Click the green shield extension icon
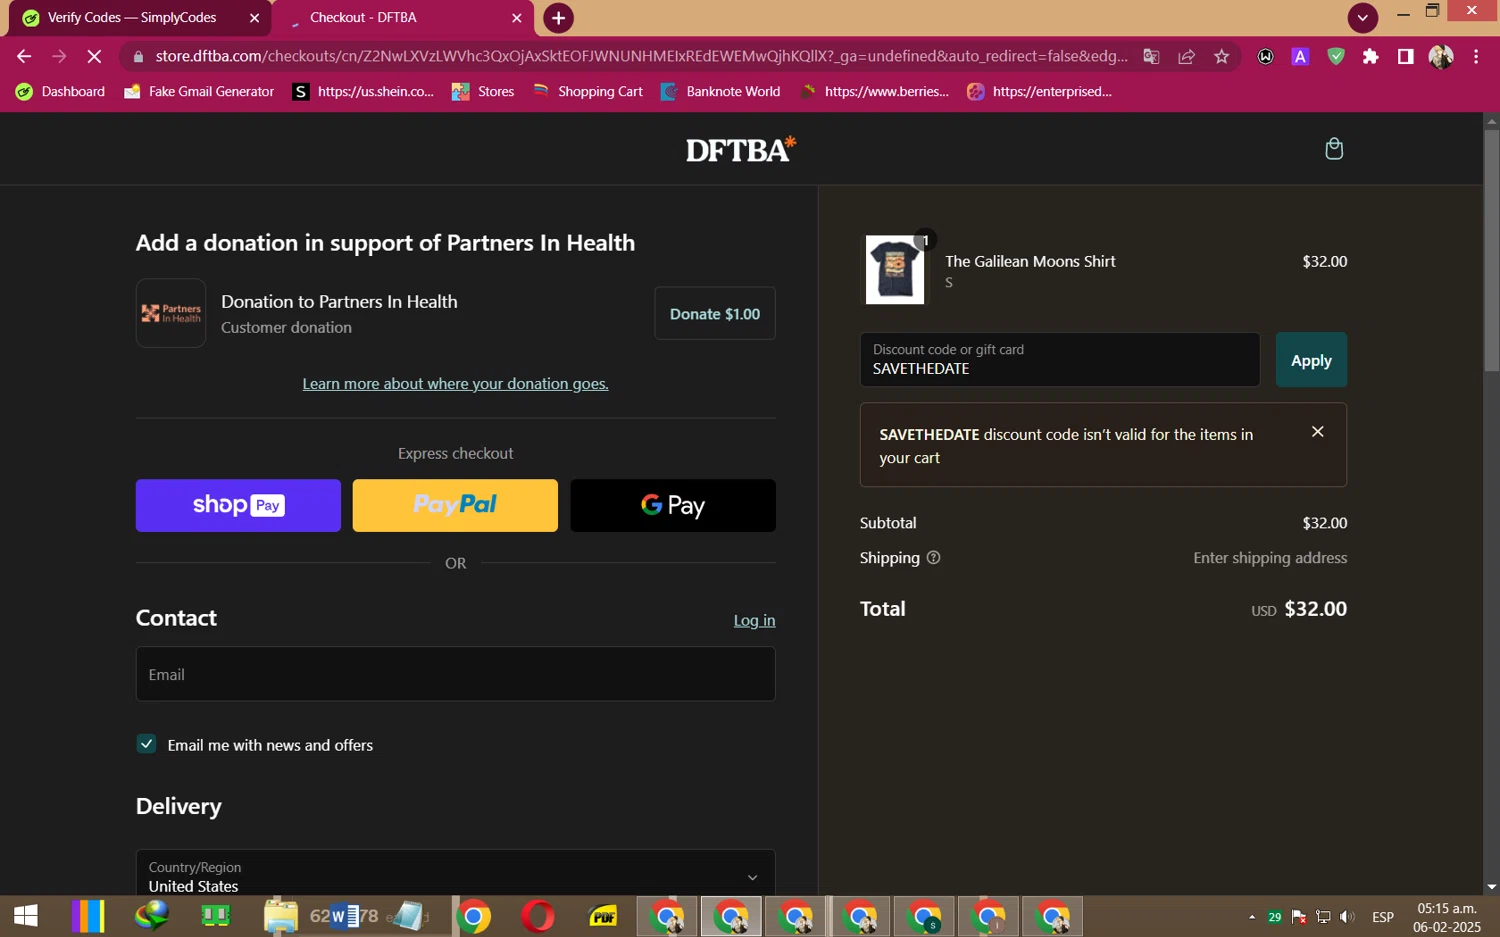Screen dimensions: 1500x937 tap(1336, 57)
